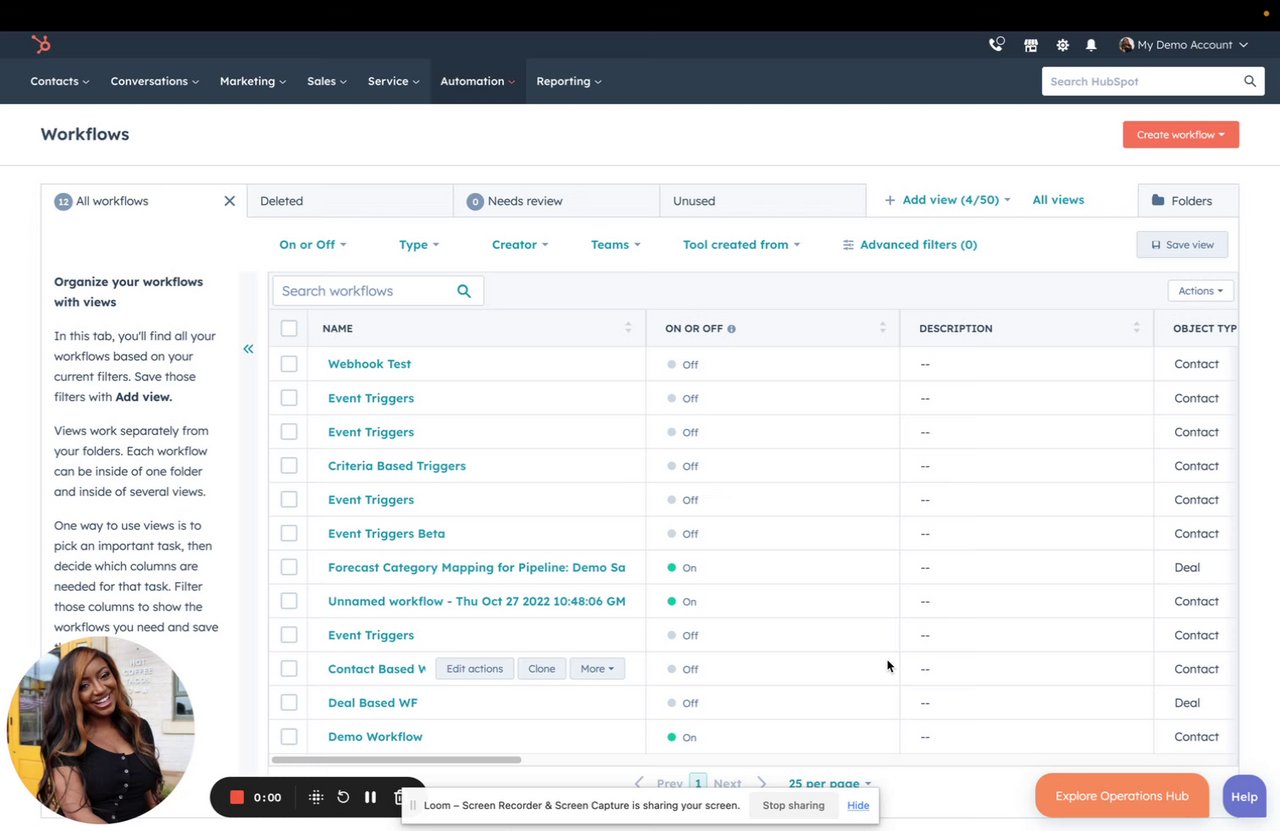The image size is (1280, 831).
Task: Open the Contacts navigation menu
Action: pyautogui.click(x=60, y=81)
